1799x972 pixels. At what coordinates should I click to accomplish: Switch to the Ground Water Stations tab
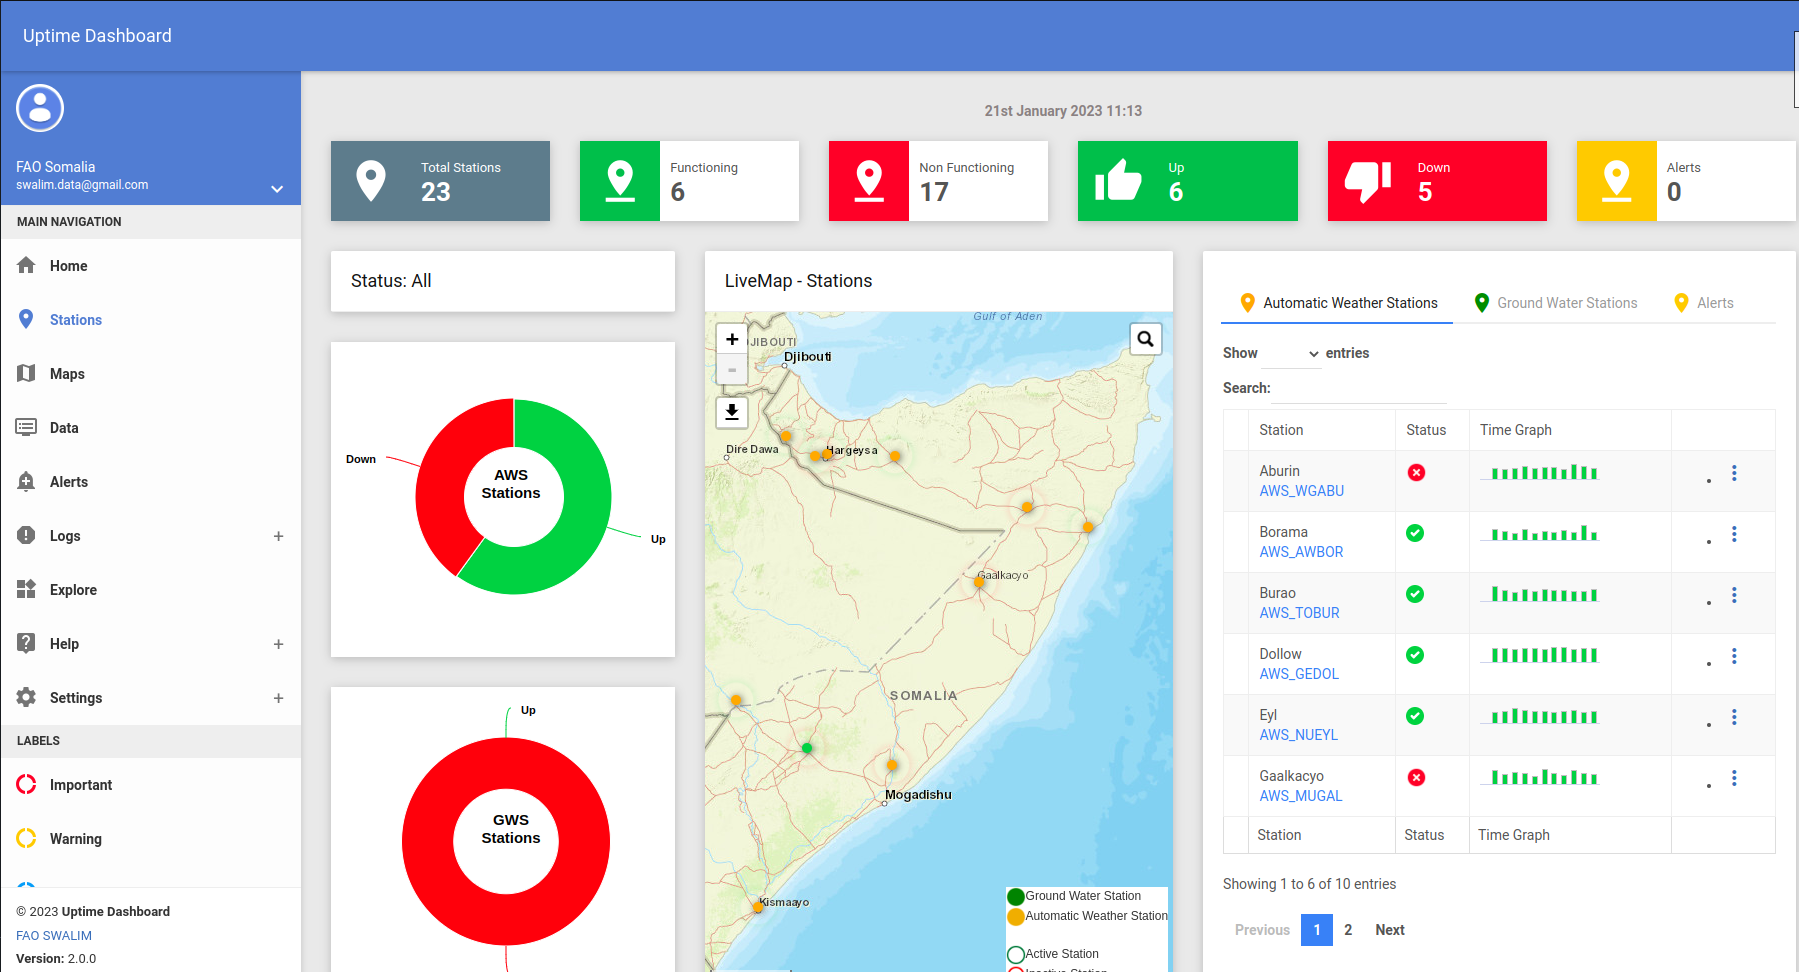click(1567, 302)
